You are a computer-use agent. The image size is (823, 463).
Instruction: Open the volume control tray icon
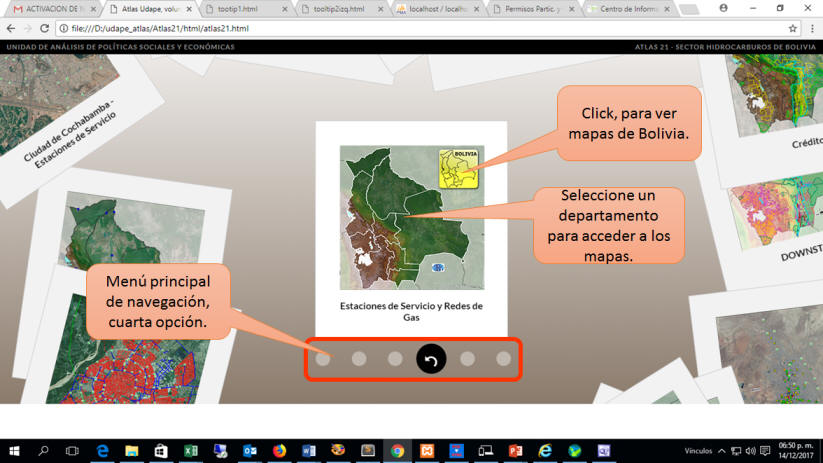[x=751, y=451]
